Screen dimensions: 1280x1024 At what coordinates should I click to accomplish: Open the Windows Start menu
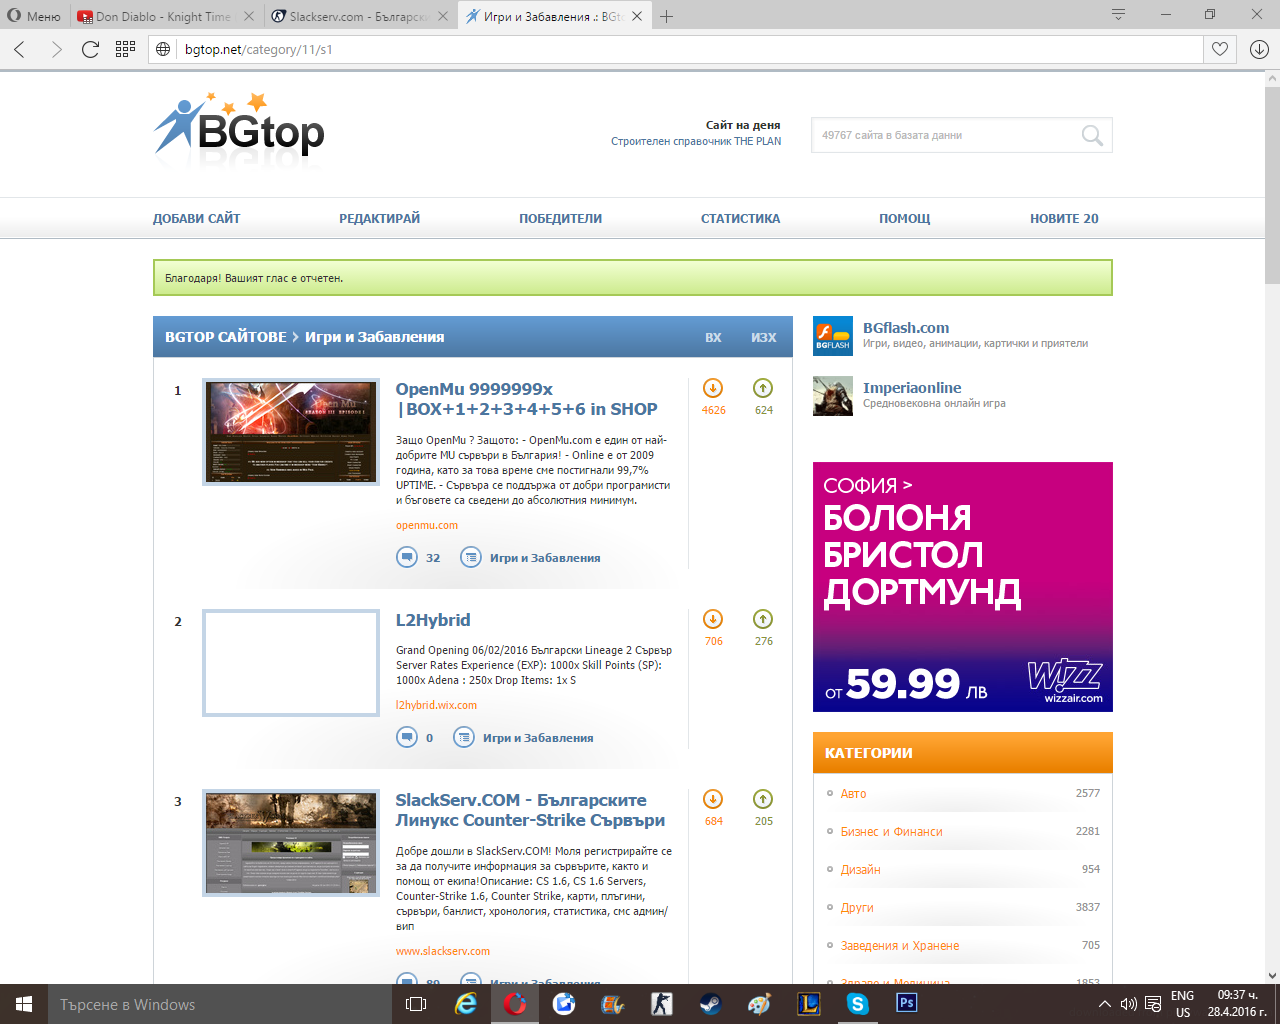24,1004
